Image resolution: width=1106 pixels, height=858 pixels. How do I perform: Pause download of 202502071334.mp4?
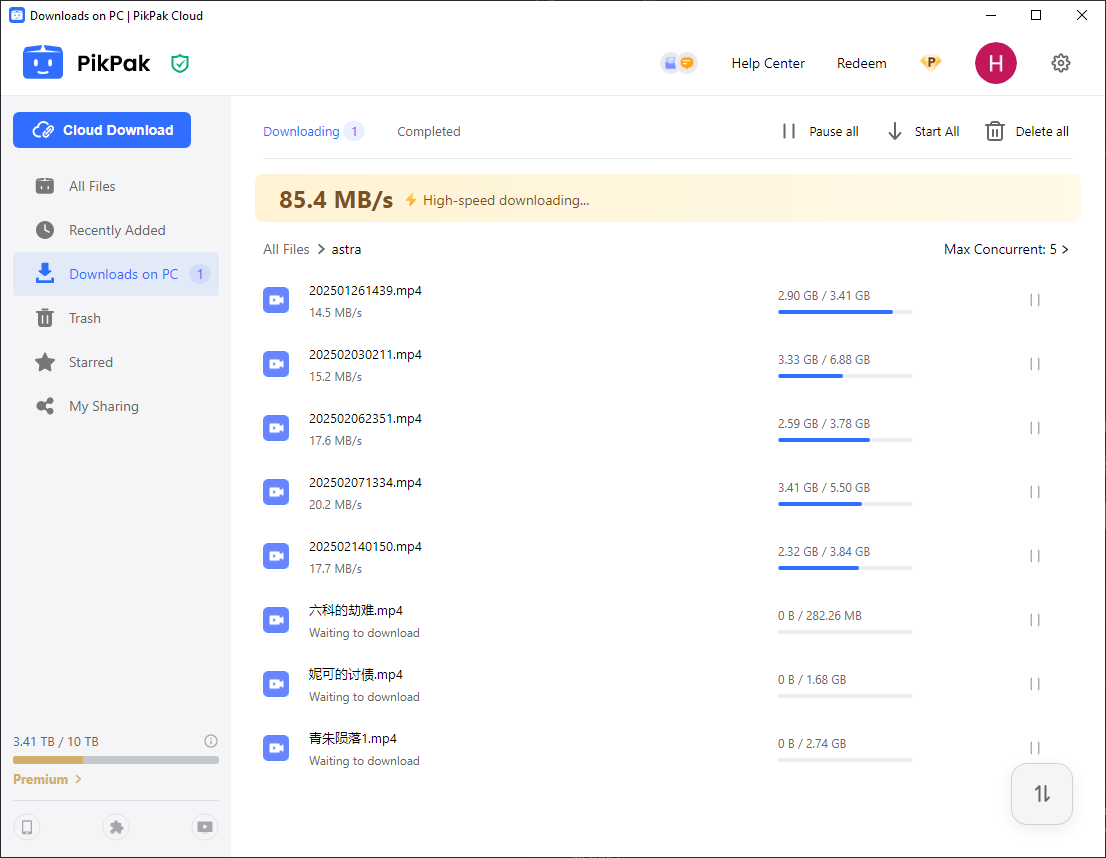click(x=1034, y=492)
